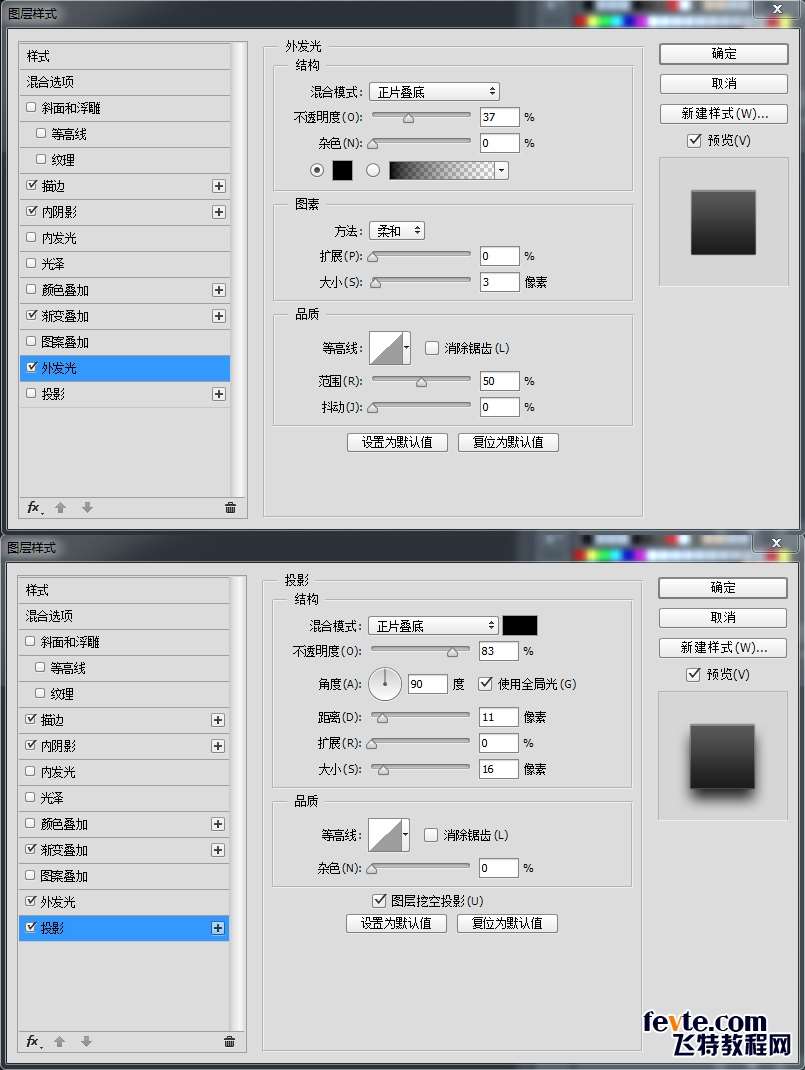Click 设置为默认值 in outer glow panel
Viewport: 805px width, 1070px height.
(x=397, y=442)
